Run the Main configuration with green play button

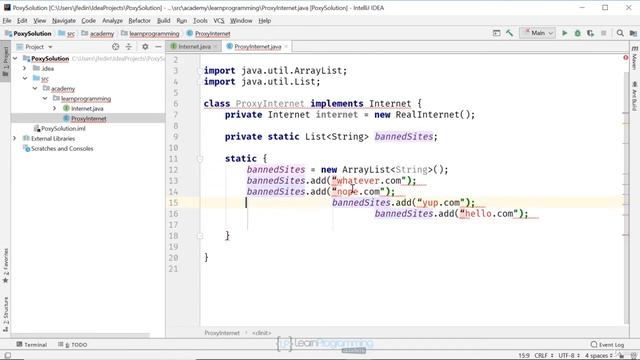564,33
